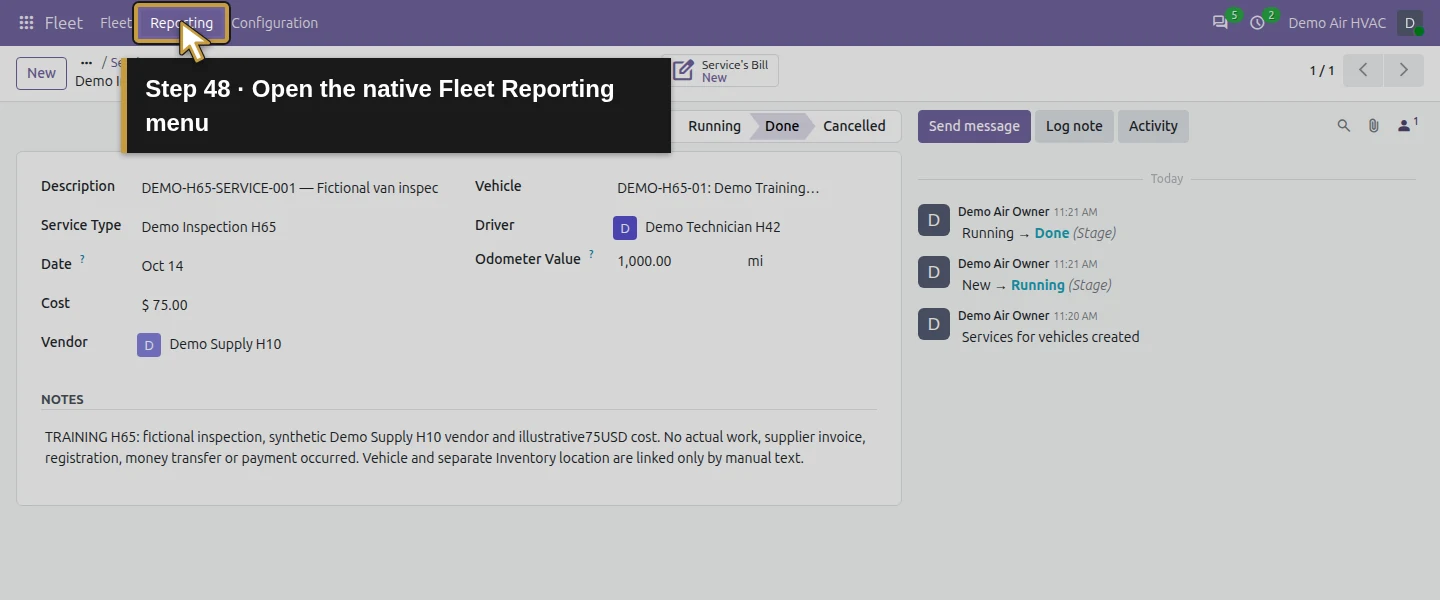Open the apps grid home menu
Viewport: 1440px width, 600px height.
(x=26, y=23)
